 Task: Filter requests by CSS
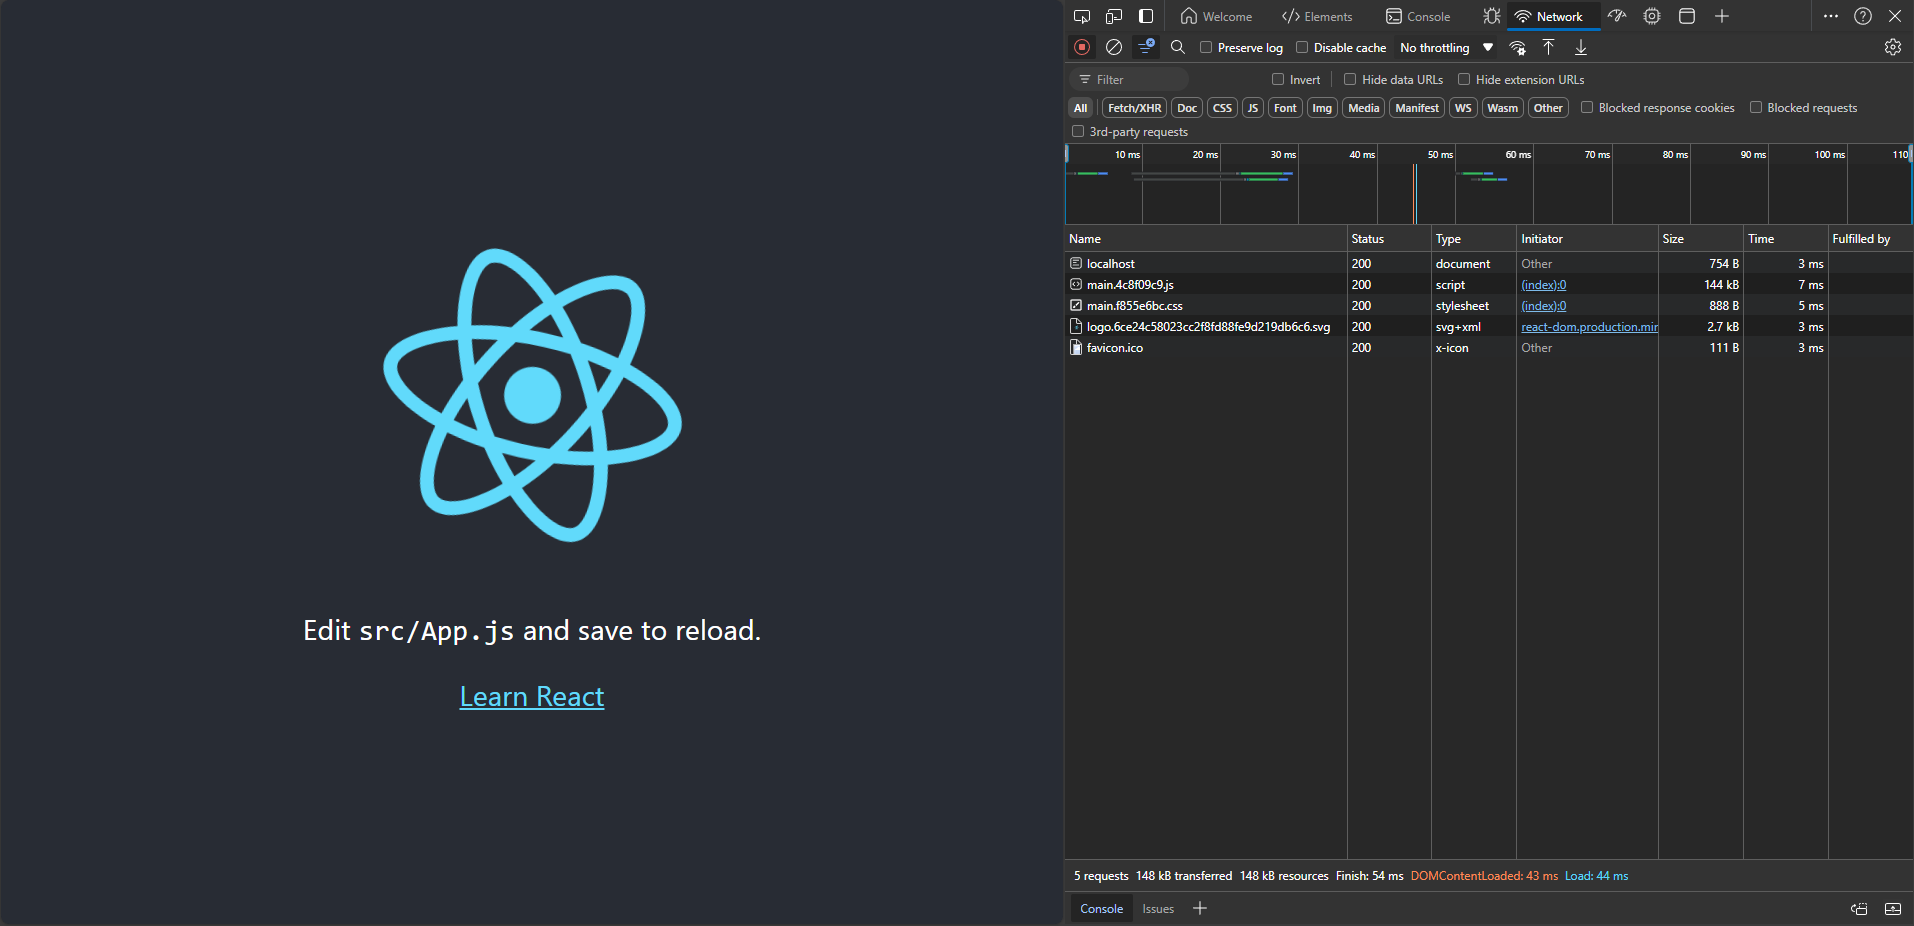(x=1222, y=108)
